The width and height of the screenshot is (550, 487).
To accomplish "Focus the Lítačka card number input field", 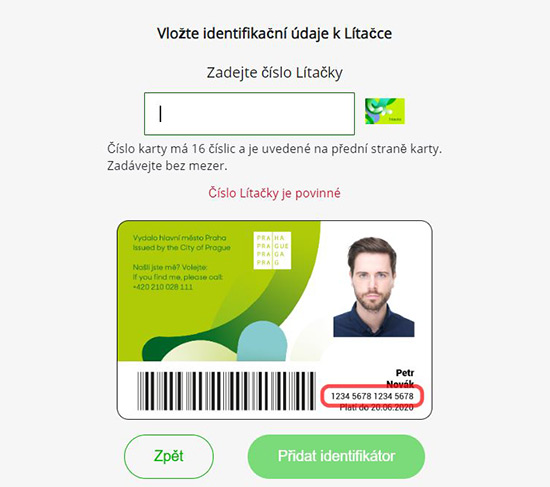I will pyautogui.click(x=249, y=114).
